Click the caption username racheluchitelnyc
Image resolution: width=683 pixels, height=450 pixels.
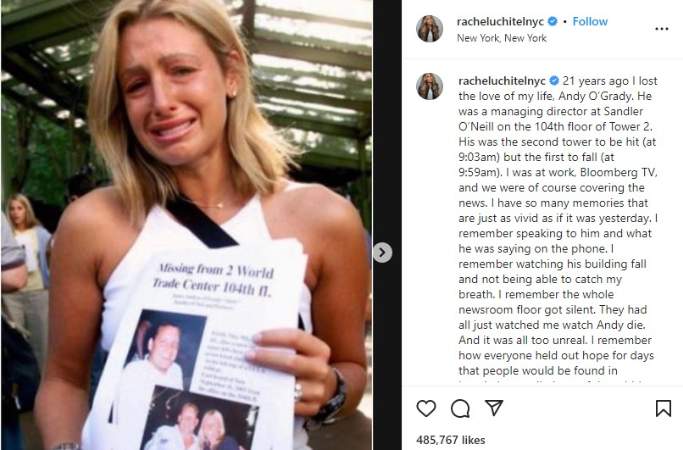tap(502, 81)
